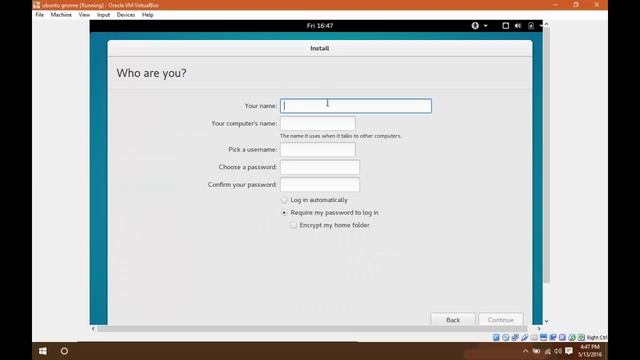Click the GNOME volume speaker icon
640x360 pixels.
tap(518, 26)
